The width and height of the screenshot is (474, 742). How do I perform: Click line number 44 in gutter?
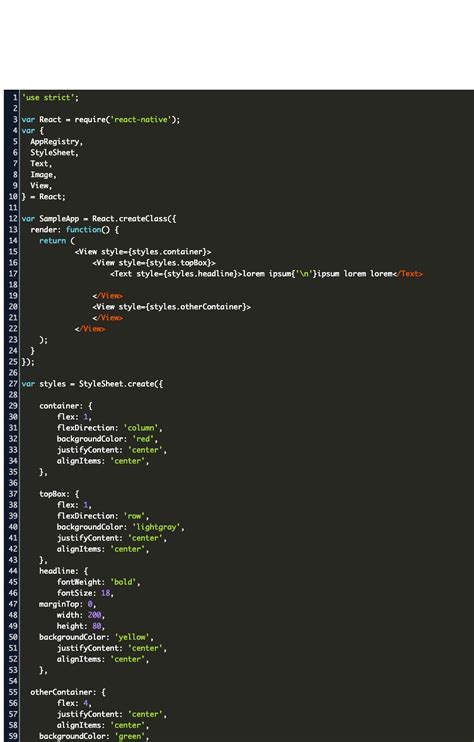tap(13, 571)
